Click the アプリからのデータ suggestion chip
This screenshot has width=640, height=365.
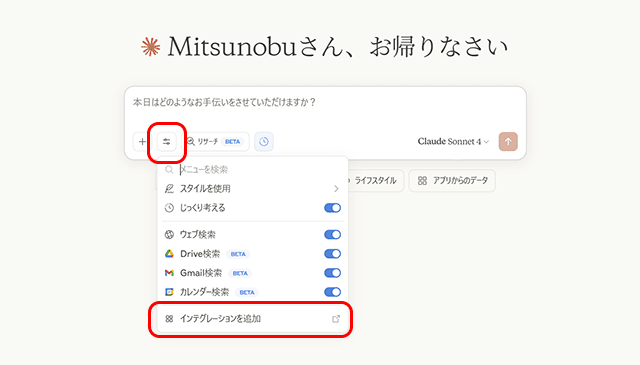pyautogui.click(x=452, y=180)
